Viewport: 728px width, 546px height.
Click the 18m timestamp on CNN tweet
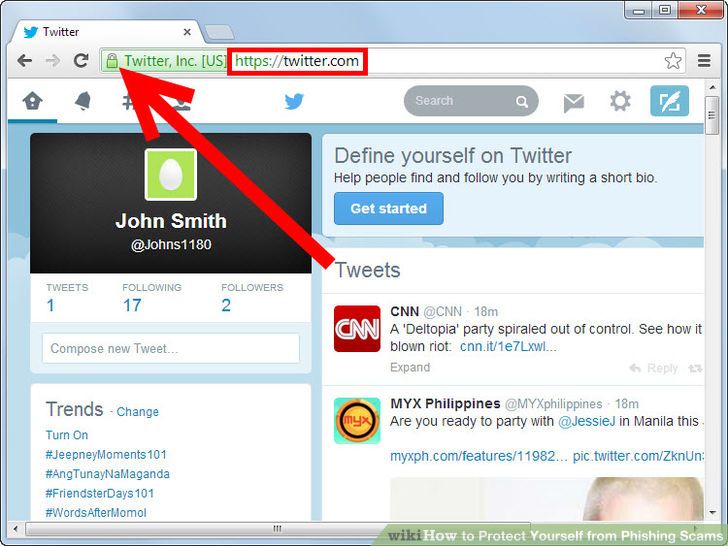point(486,312)
